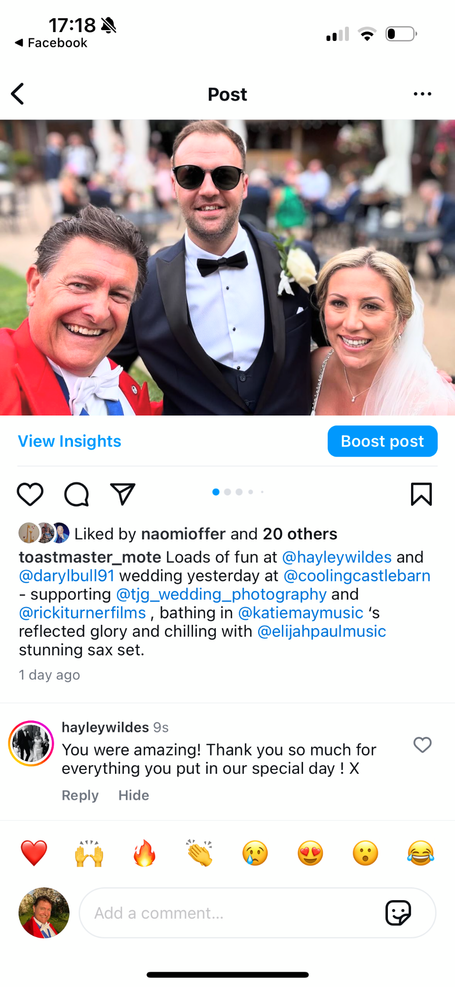
Task: Hide the hayleywildes comment
Action: point(133,795)
